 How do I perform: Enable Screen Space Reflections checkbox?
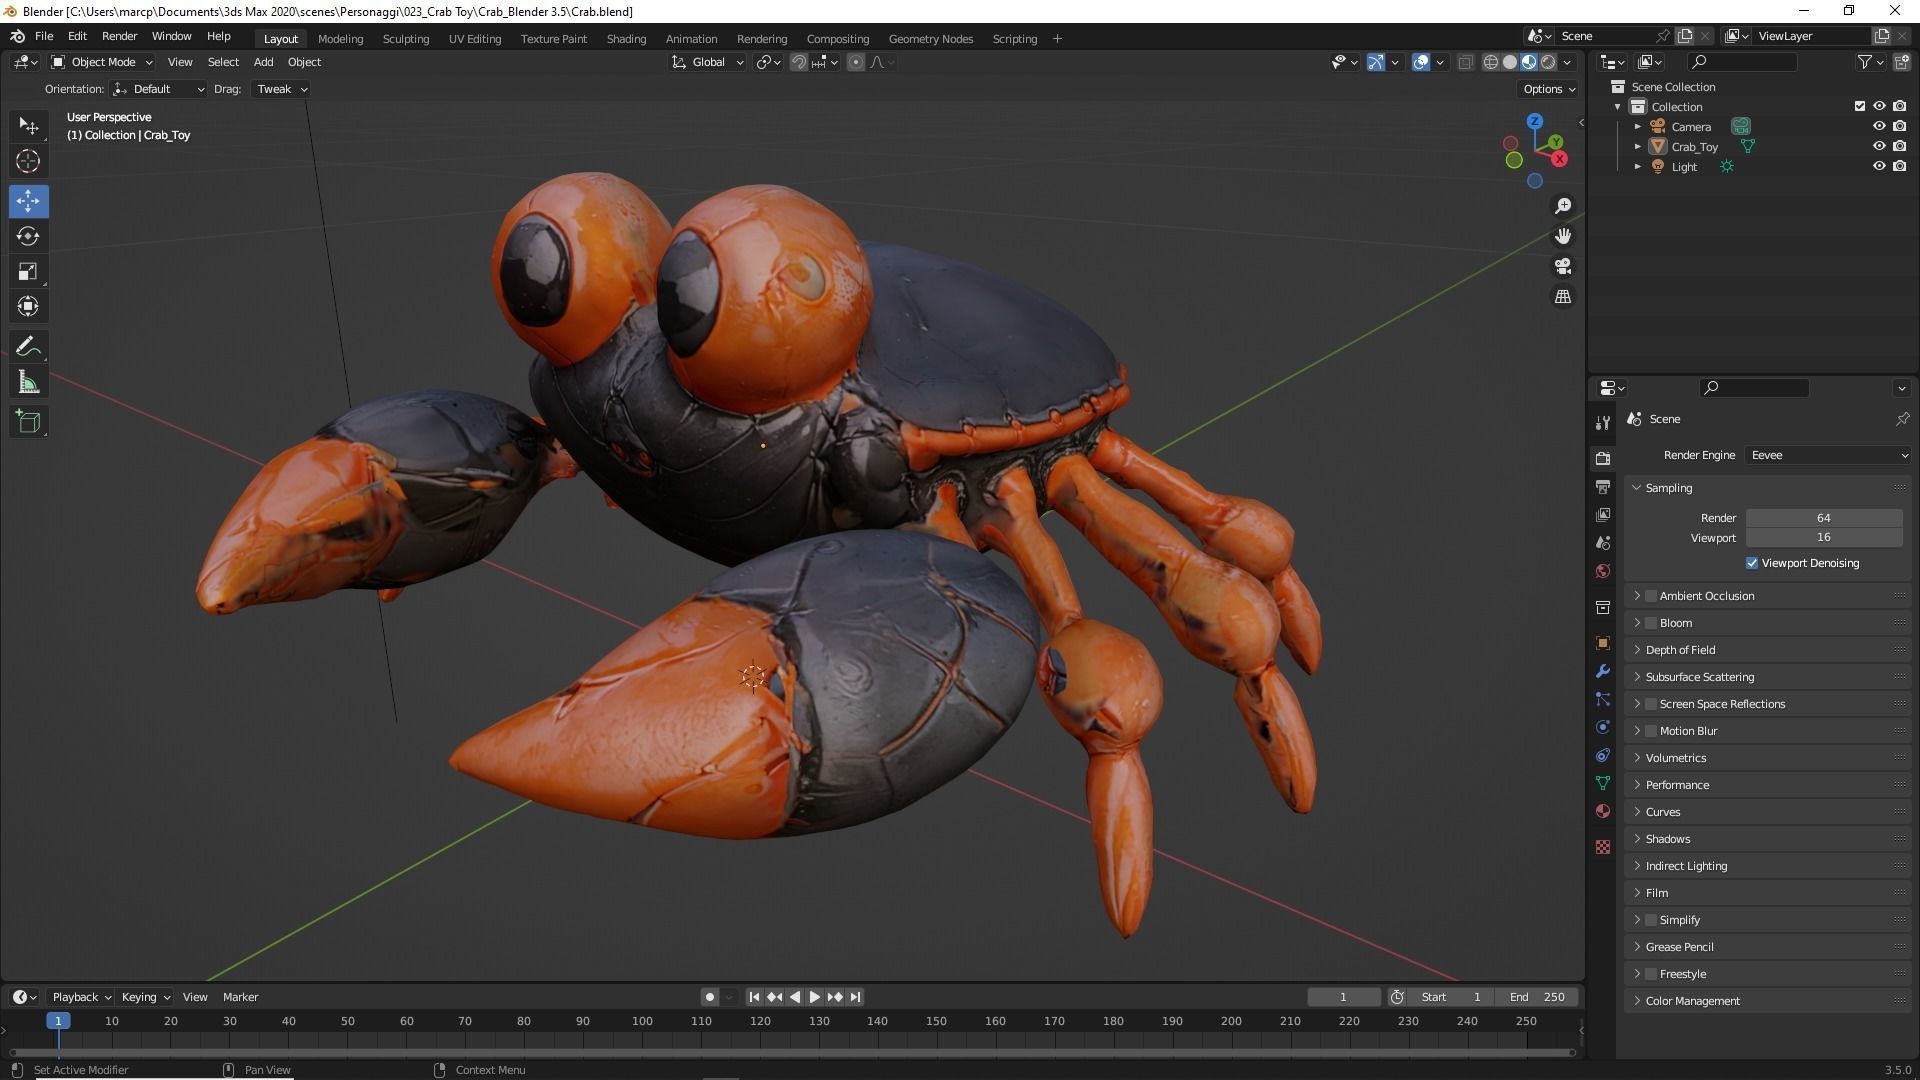[x=1651, y=704]
